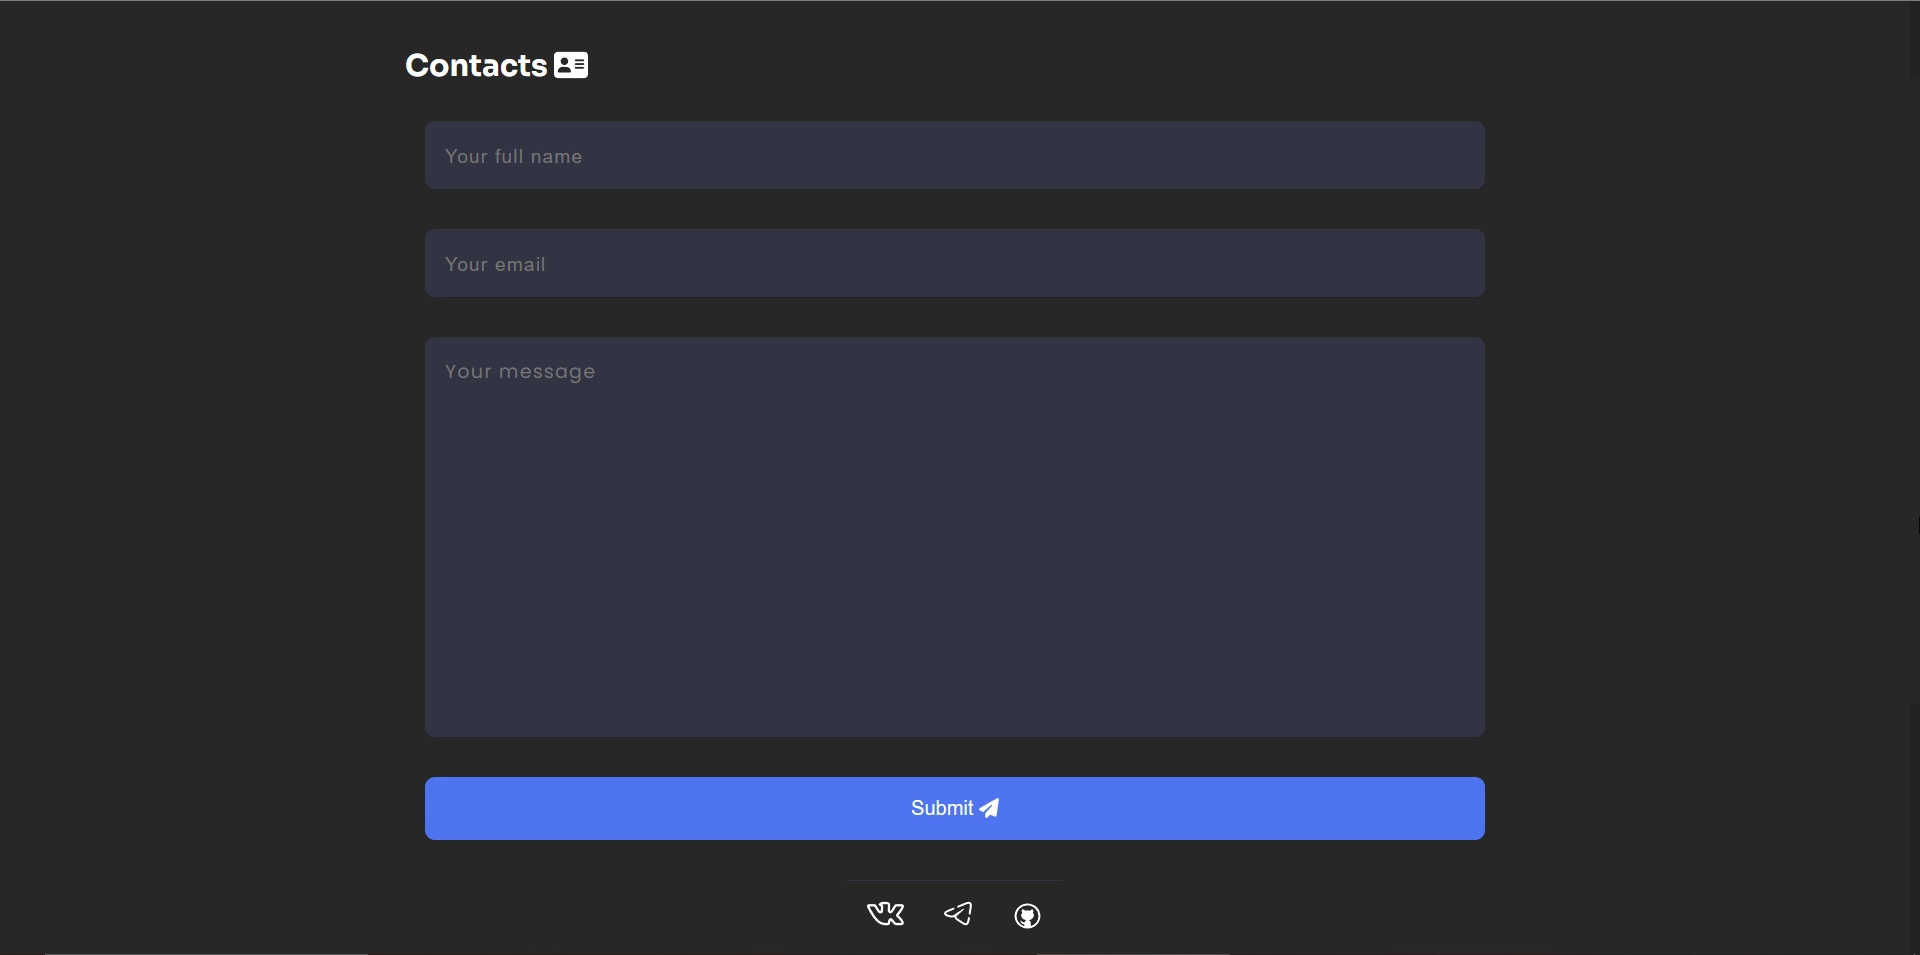Place cursor in the middle of the message box
Image resolution: width=1920 pixels, height=955 pixels.
pyautogui.click(x=955, y=537)
